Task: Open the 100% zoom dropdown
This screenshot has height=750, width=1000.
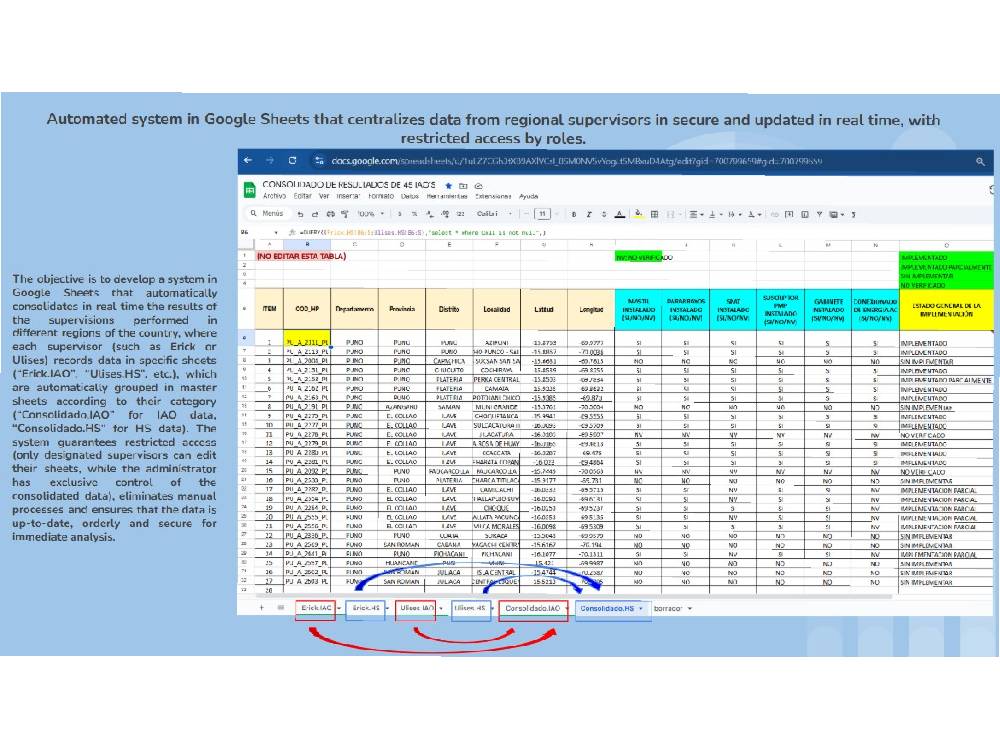Action: (x=370, y=214)
